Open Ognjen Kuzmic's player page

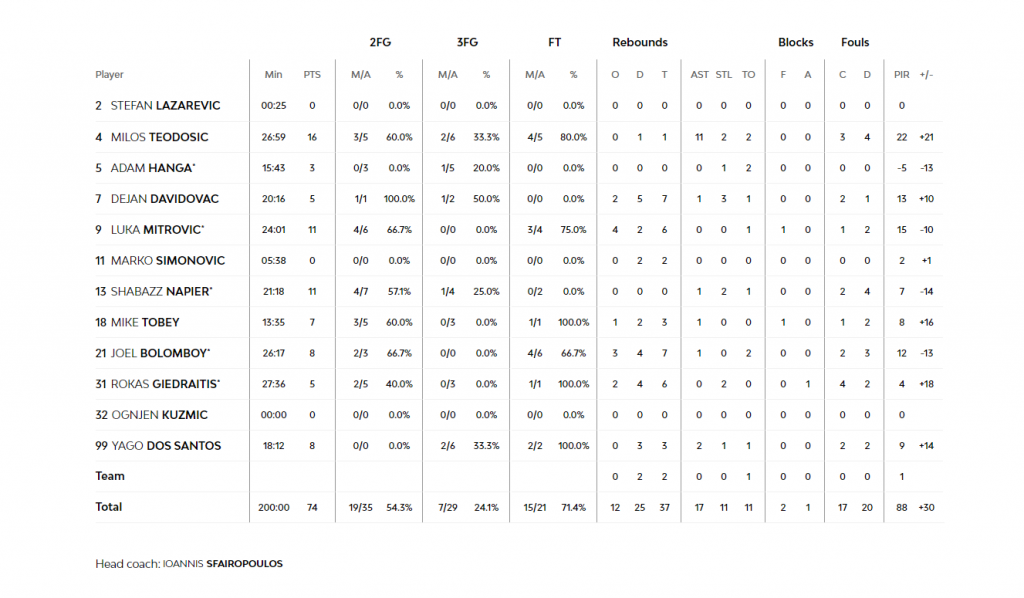tap(165, 415)
